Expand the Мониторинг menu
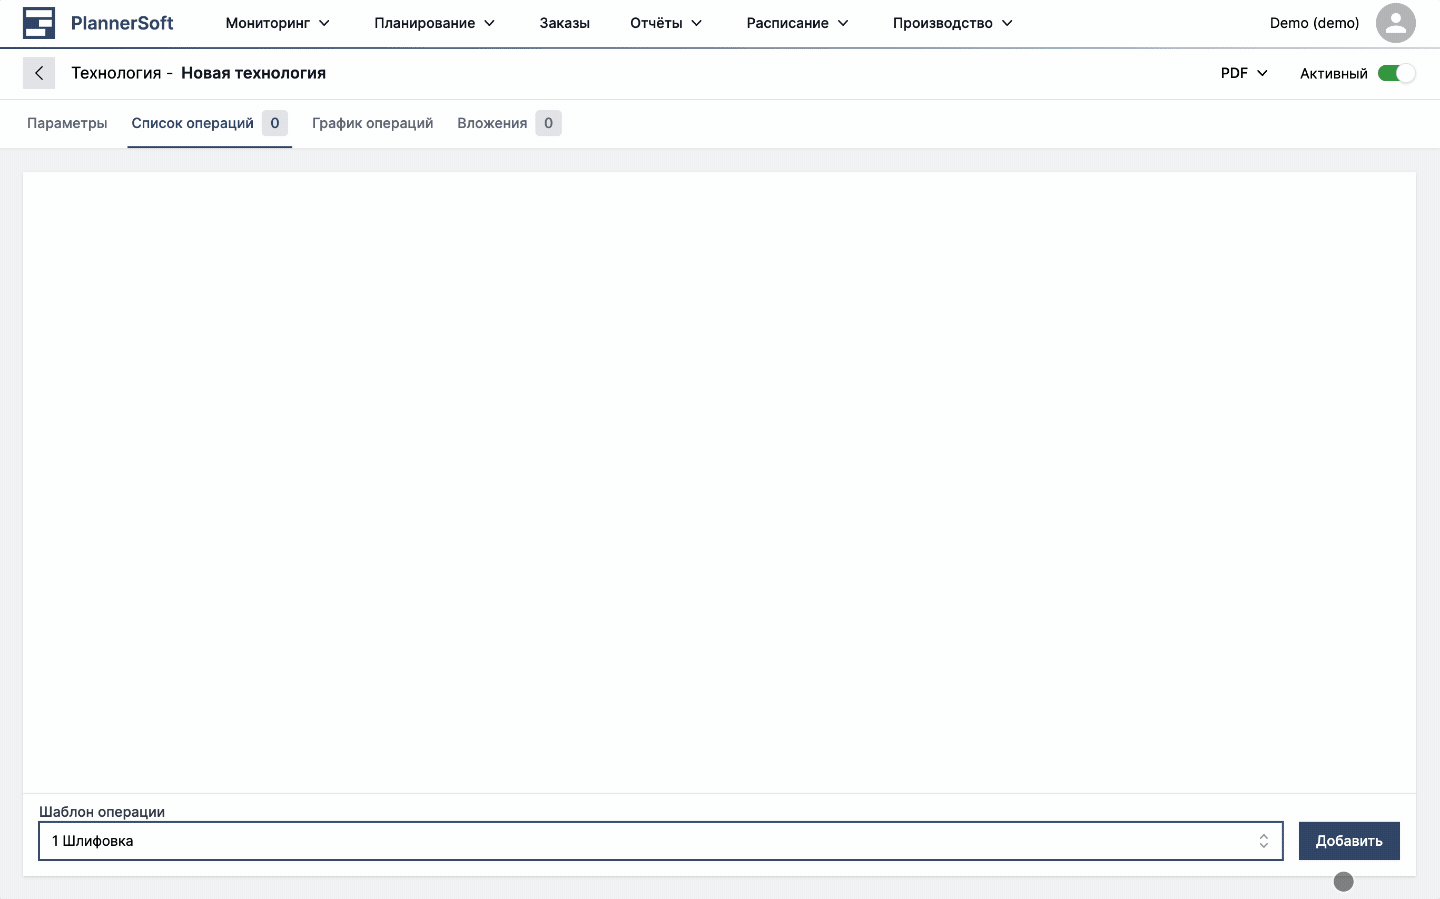 click(277, 23)
